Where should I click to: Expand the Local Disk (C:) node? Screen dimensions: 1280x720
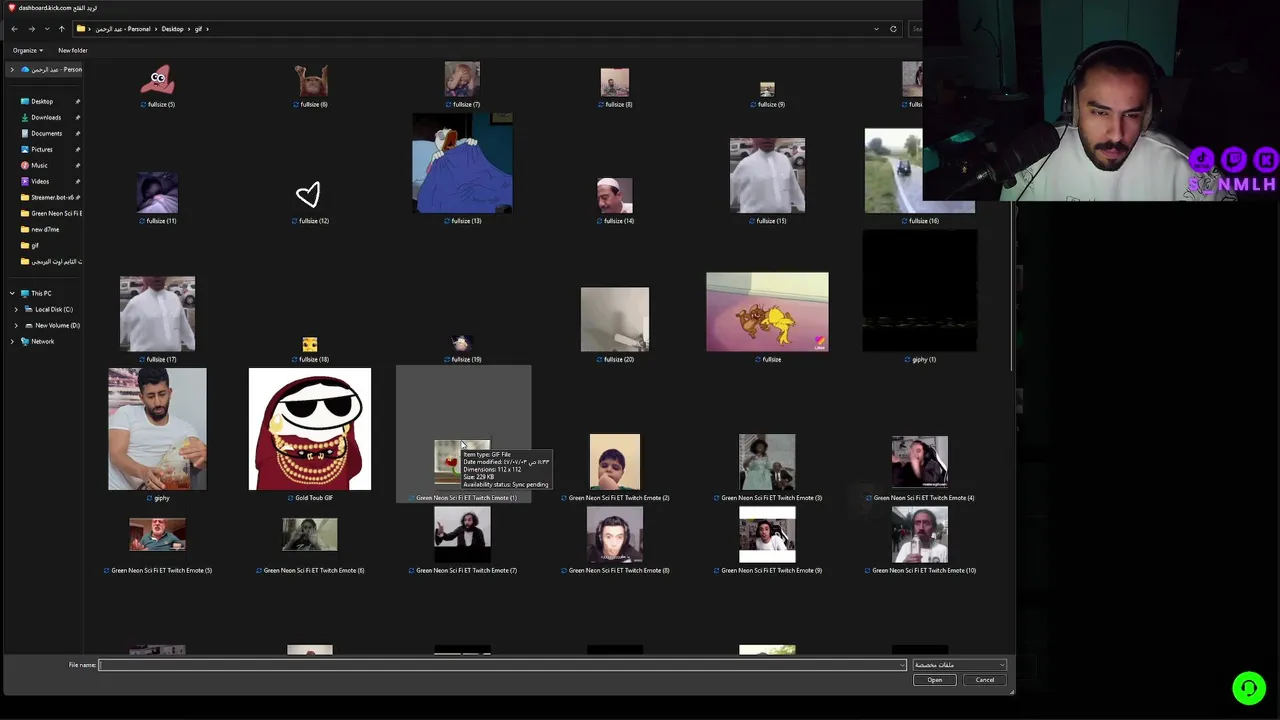pyautogui.click(x=16, y=309)
